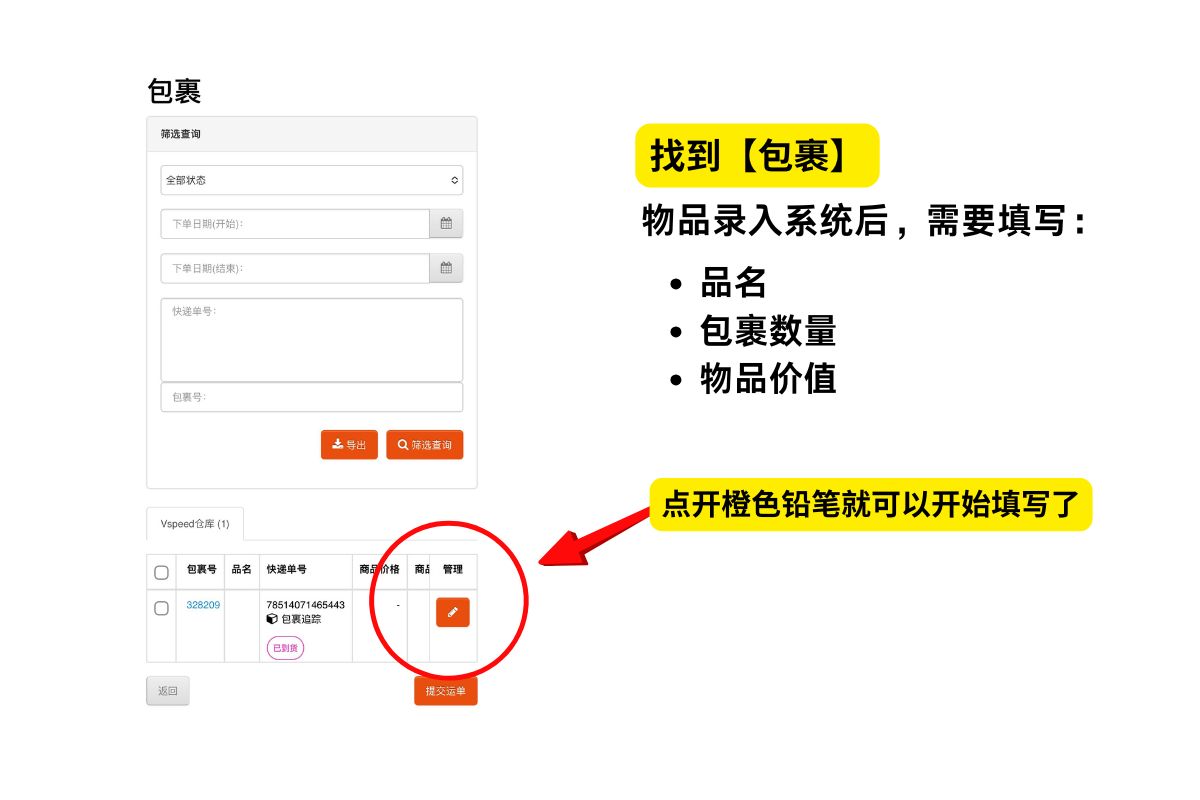Select the 包裹号 input box
Screen dimensions: 1200x800
[x=311, y=397]
